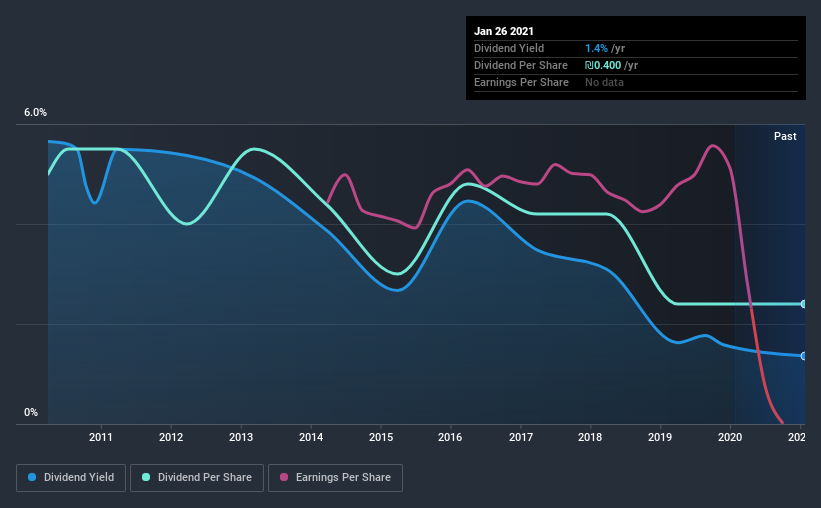Click the 1.4% dividend yield value
Image resolution: width=821 pixels, height=508 pixels.
[x=596, y=48]
